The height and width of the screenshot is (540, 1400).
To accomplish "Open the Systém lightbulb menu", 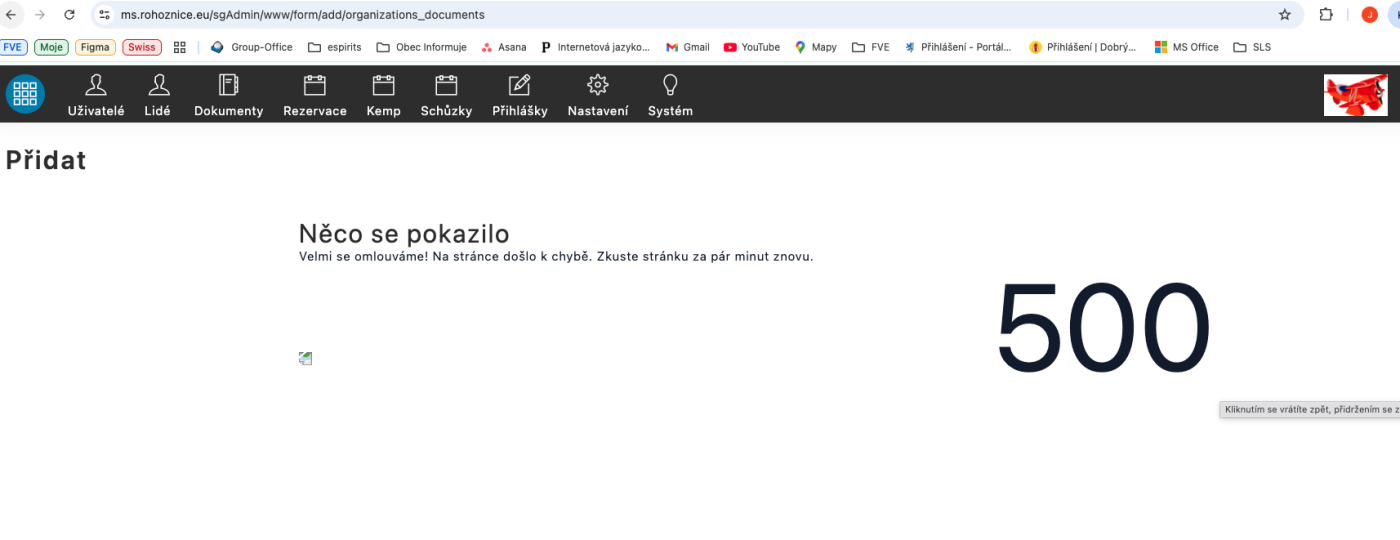I will pyautogui.click(x=670, y=86).
